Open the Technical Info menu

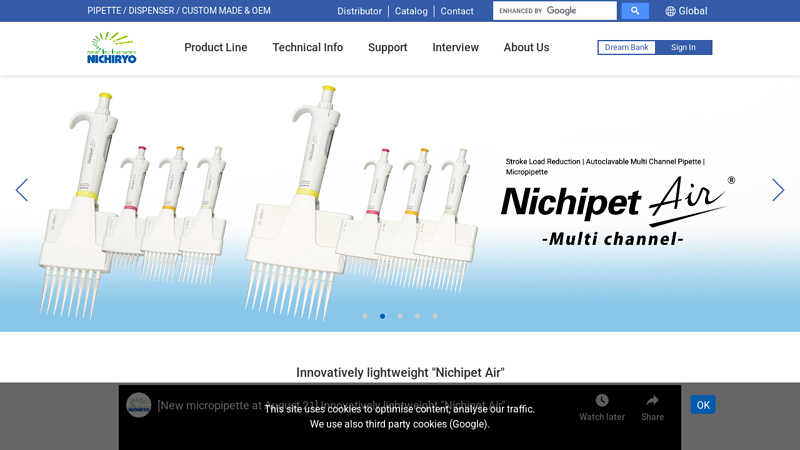click(x=308, y=47)
